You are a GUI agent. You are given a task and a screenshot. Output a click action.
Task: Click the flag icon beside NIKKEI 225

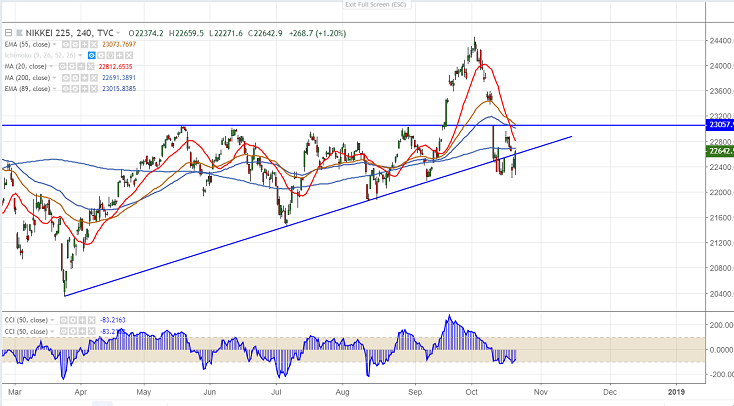(x=19, y=33)
